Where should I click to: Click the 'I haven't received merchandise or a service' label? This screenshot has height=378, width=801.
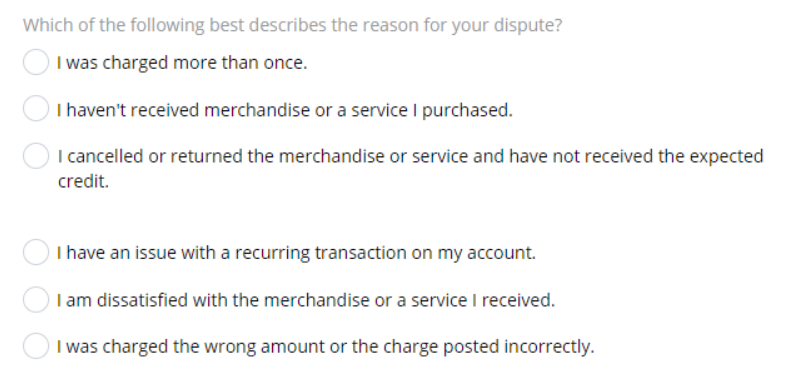tap(285, 110)
